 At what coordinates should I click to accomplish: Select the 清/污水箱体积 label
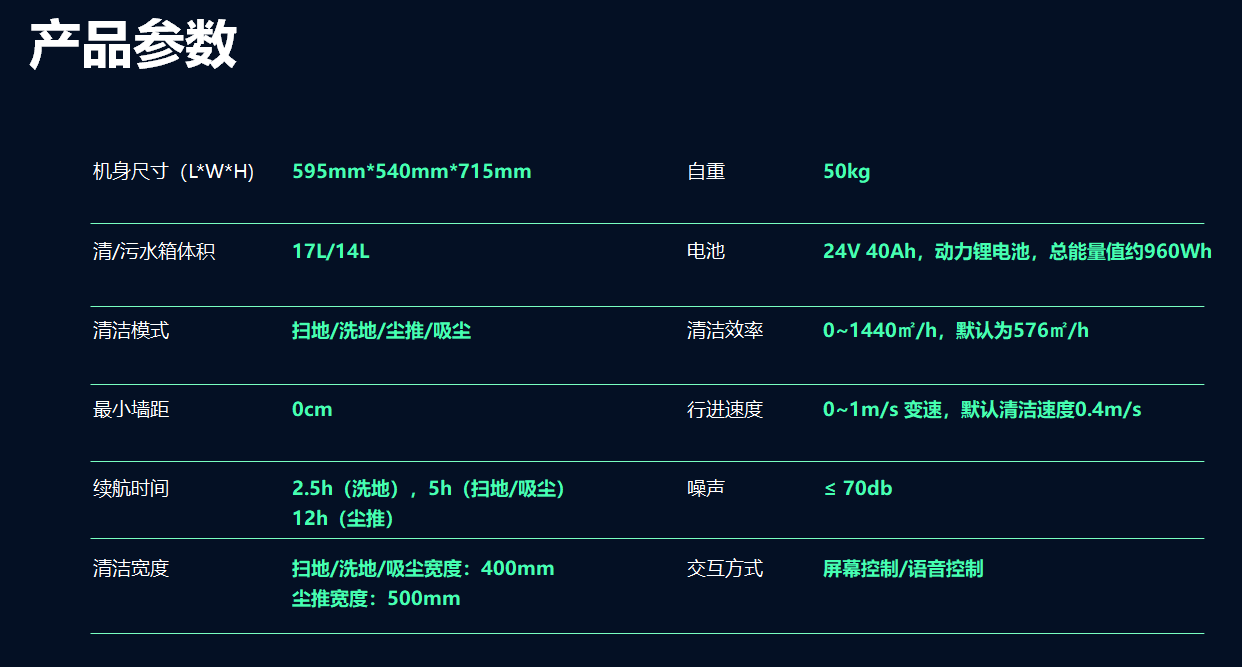coord(154,252)
